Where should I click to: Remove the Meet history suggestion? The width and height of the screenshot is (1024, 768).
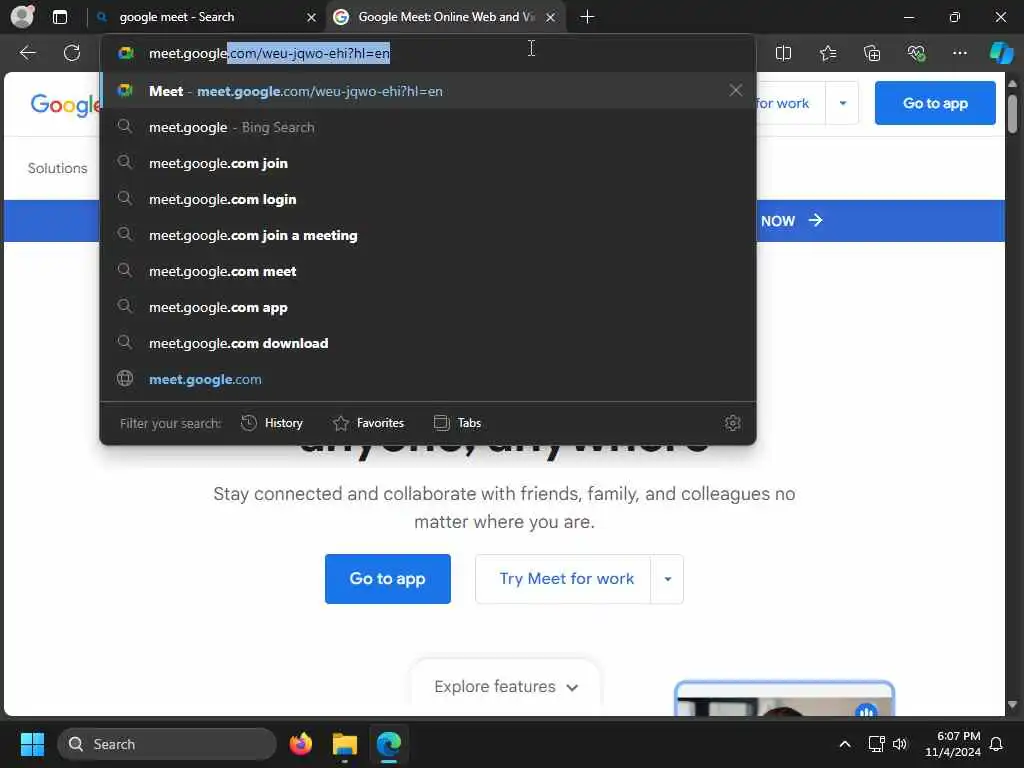click(735, 90)
